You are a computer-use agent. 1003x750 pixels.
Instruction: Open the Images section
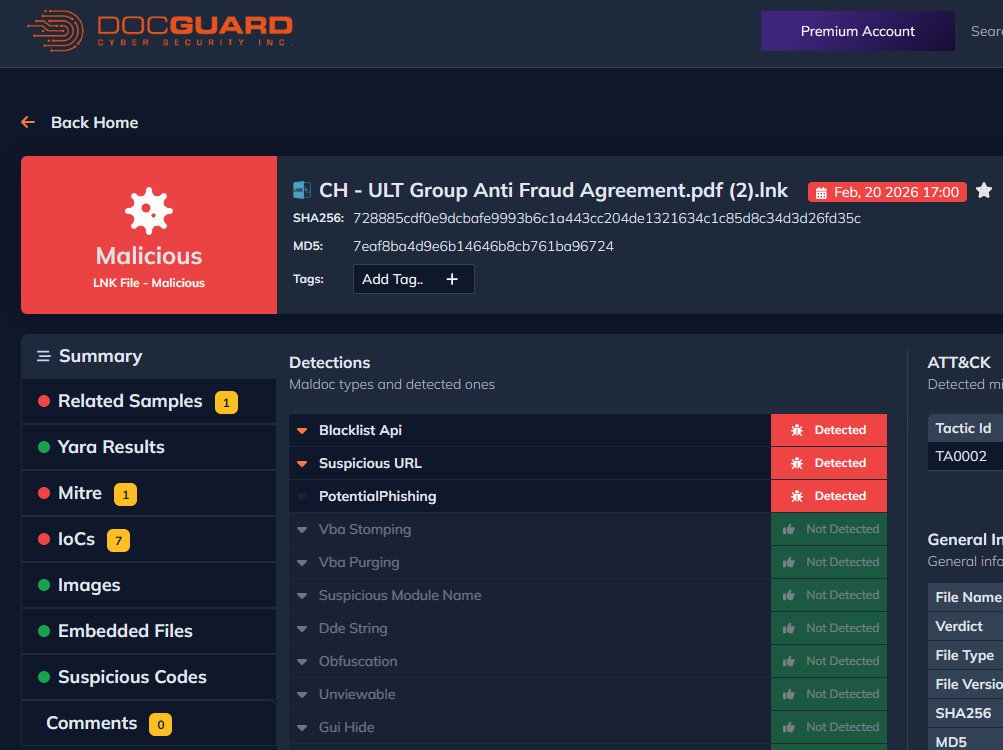click(148, 585)
